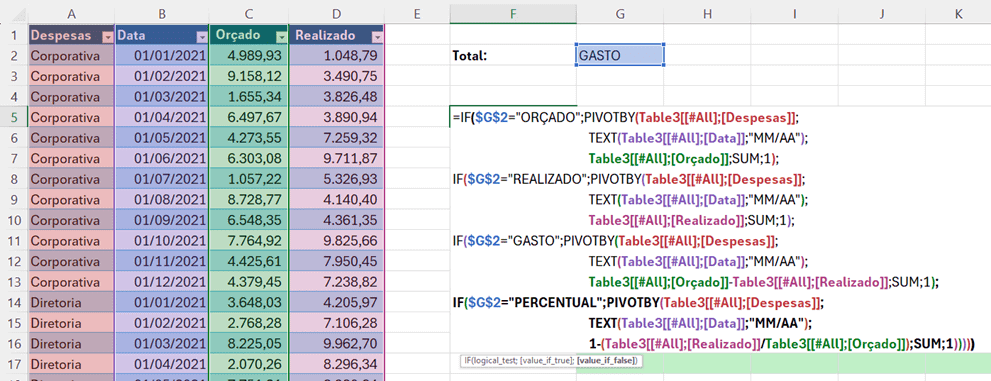Click cell G2 containing GASTO
Viewport: 991px width, 381px height.
pyautogui.click(x=620, y=56)
